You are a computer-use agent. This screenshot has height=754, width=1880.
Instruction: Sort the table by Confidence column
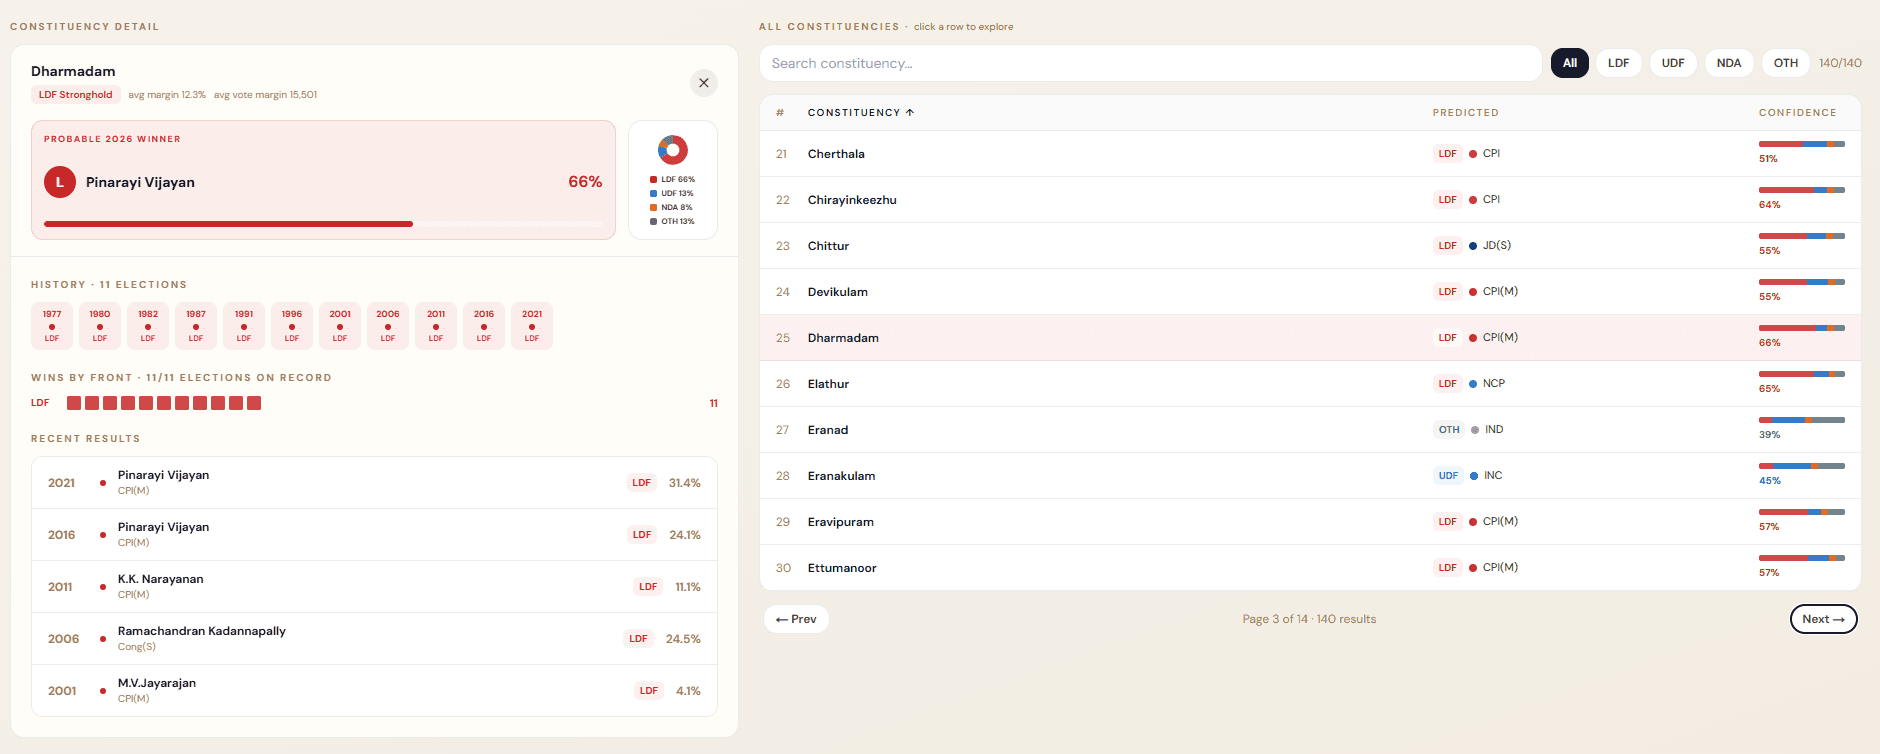pyautogui.click(x=1797, y=113)
